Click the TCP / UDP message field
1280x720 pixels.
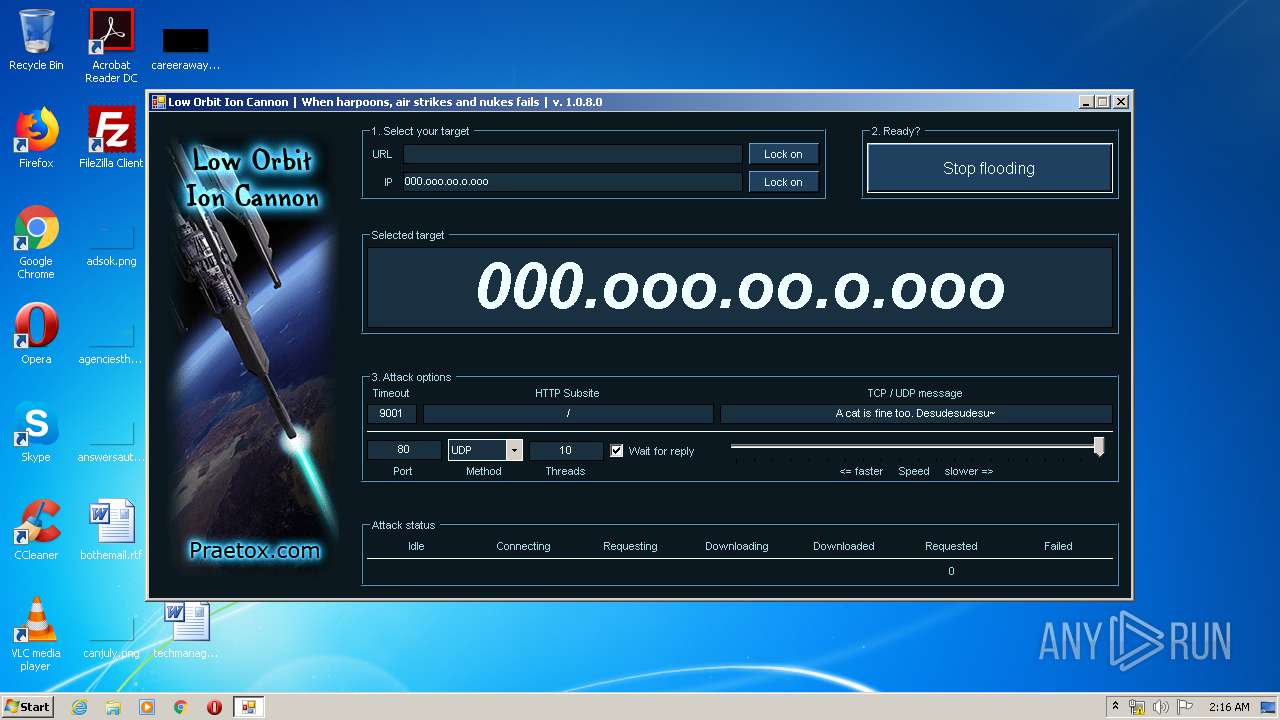(x=916, y=414)
